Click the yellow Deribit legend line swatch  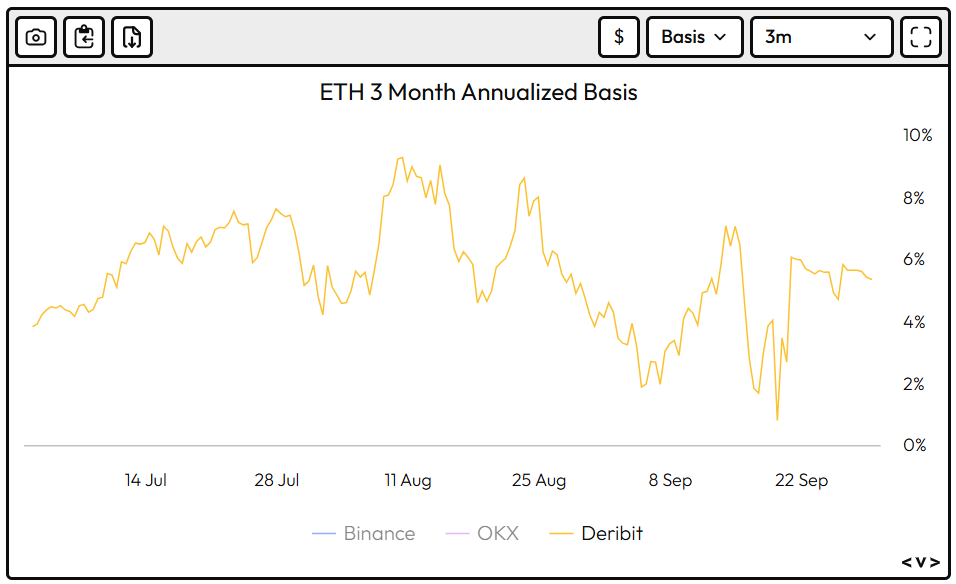562,534
